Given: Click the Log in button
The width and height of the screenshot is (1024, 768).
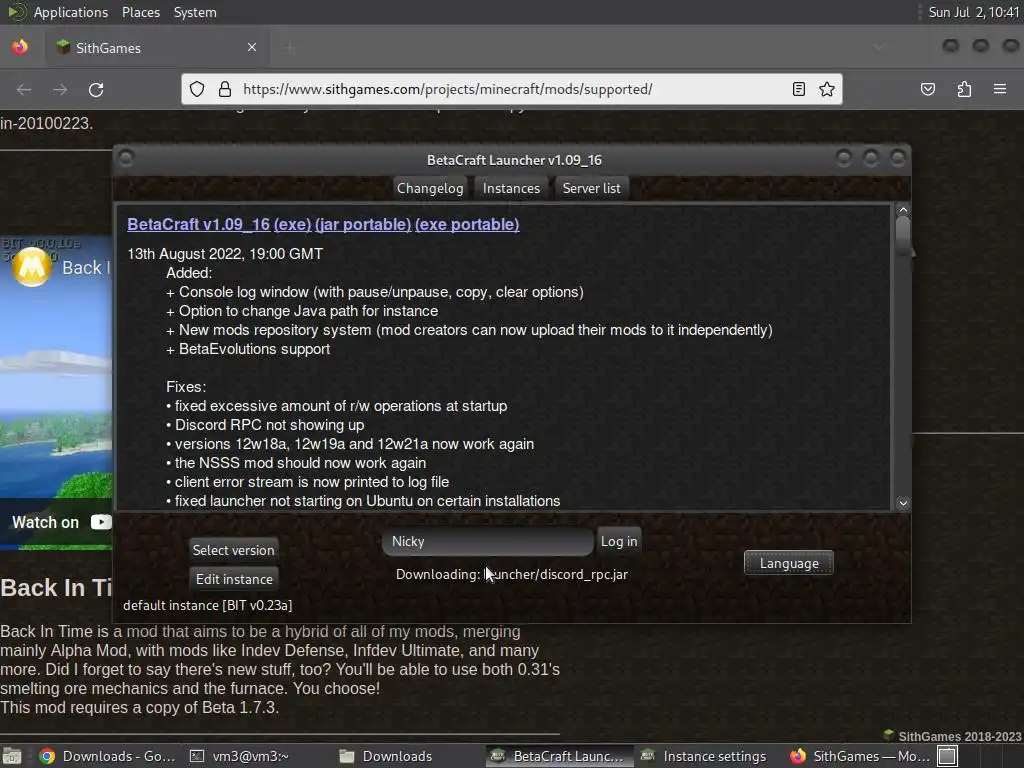Looking at the screenshot, I should pyautogui.click(x=618, y=541).
